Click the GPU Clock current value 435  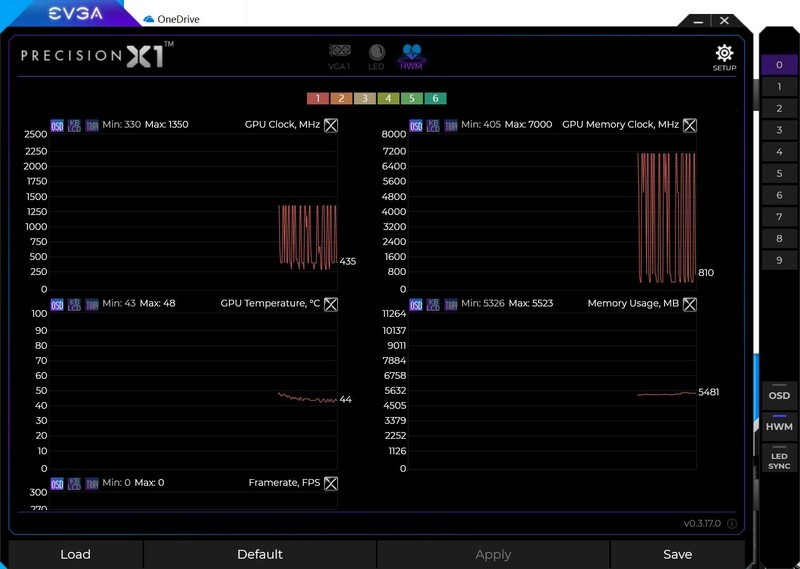[x=347, y=261]
